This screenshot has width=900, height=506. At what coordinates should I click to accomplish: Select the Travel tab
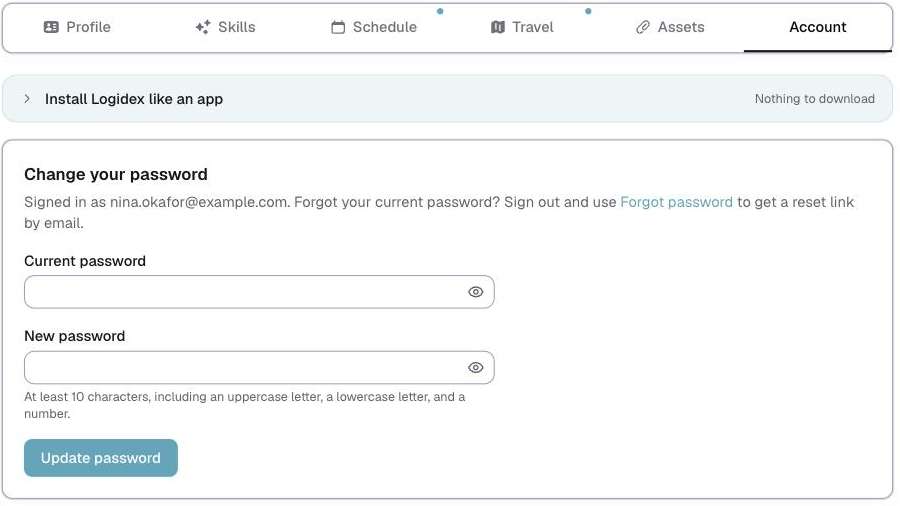click(522, 27)
